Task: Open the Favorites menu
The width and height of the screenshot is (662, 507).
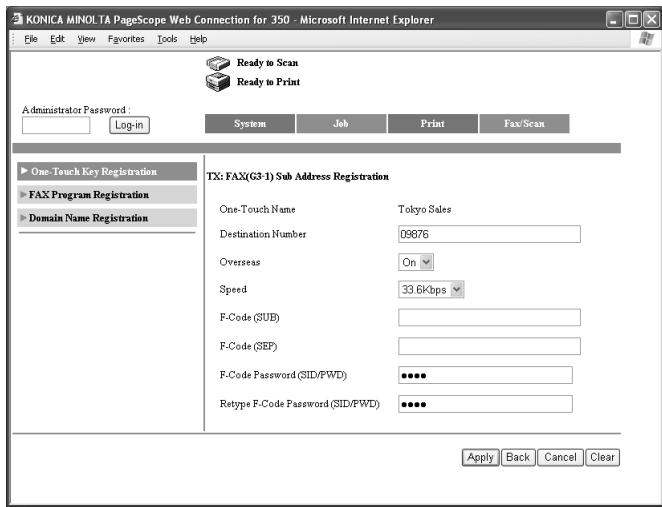Action: pos(126,39)
